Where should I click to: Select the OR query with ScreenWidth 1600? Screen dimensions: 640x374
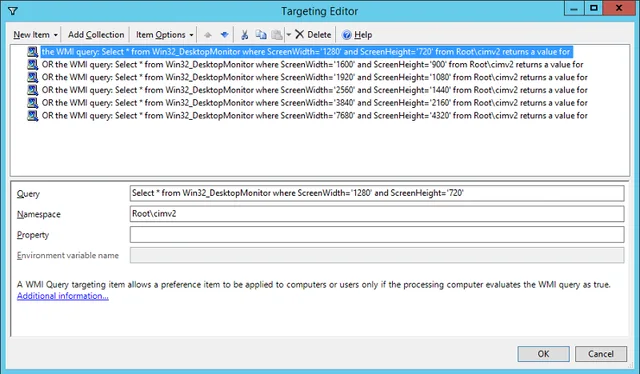(x=312, y=65)
